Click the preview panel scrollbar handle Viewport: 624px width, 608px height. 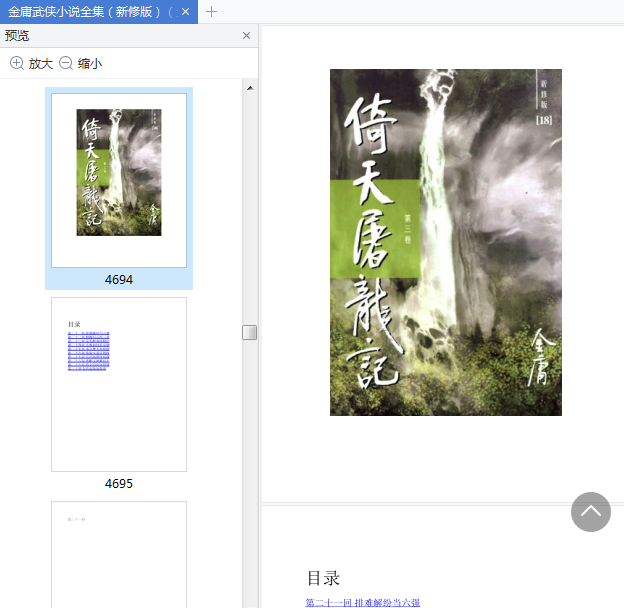[x=250, y=333]
